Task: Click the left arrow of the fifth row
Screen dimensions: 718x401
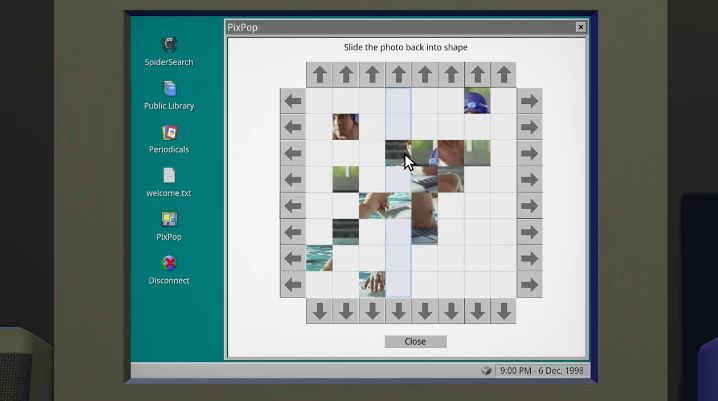Action: point(293,206)
